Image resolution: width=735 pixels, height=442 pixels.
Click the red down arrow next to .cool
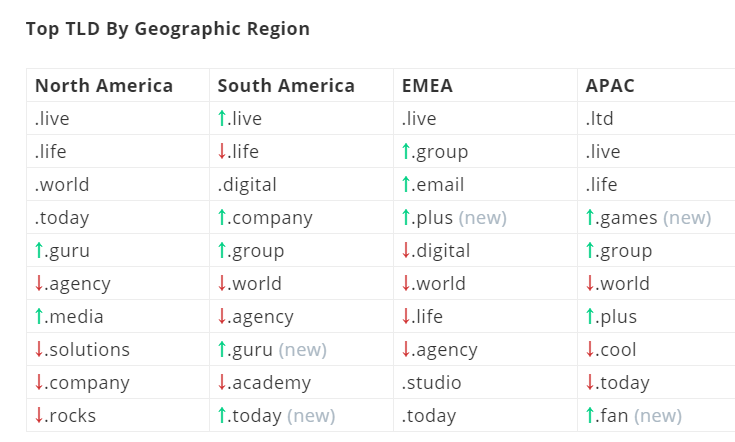[x=590, y=349]
